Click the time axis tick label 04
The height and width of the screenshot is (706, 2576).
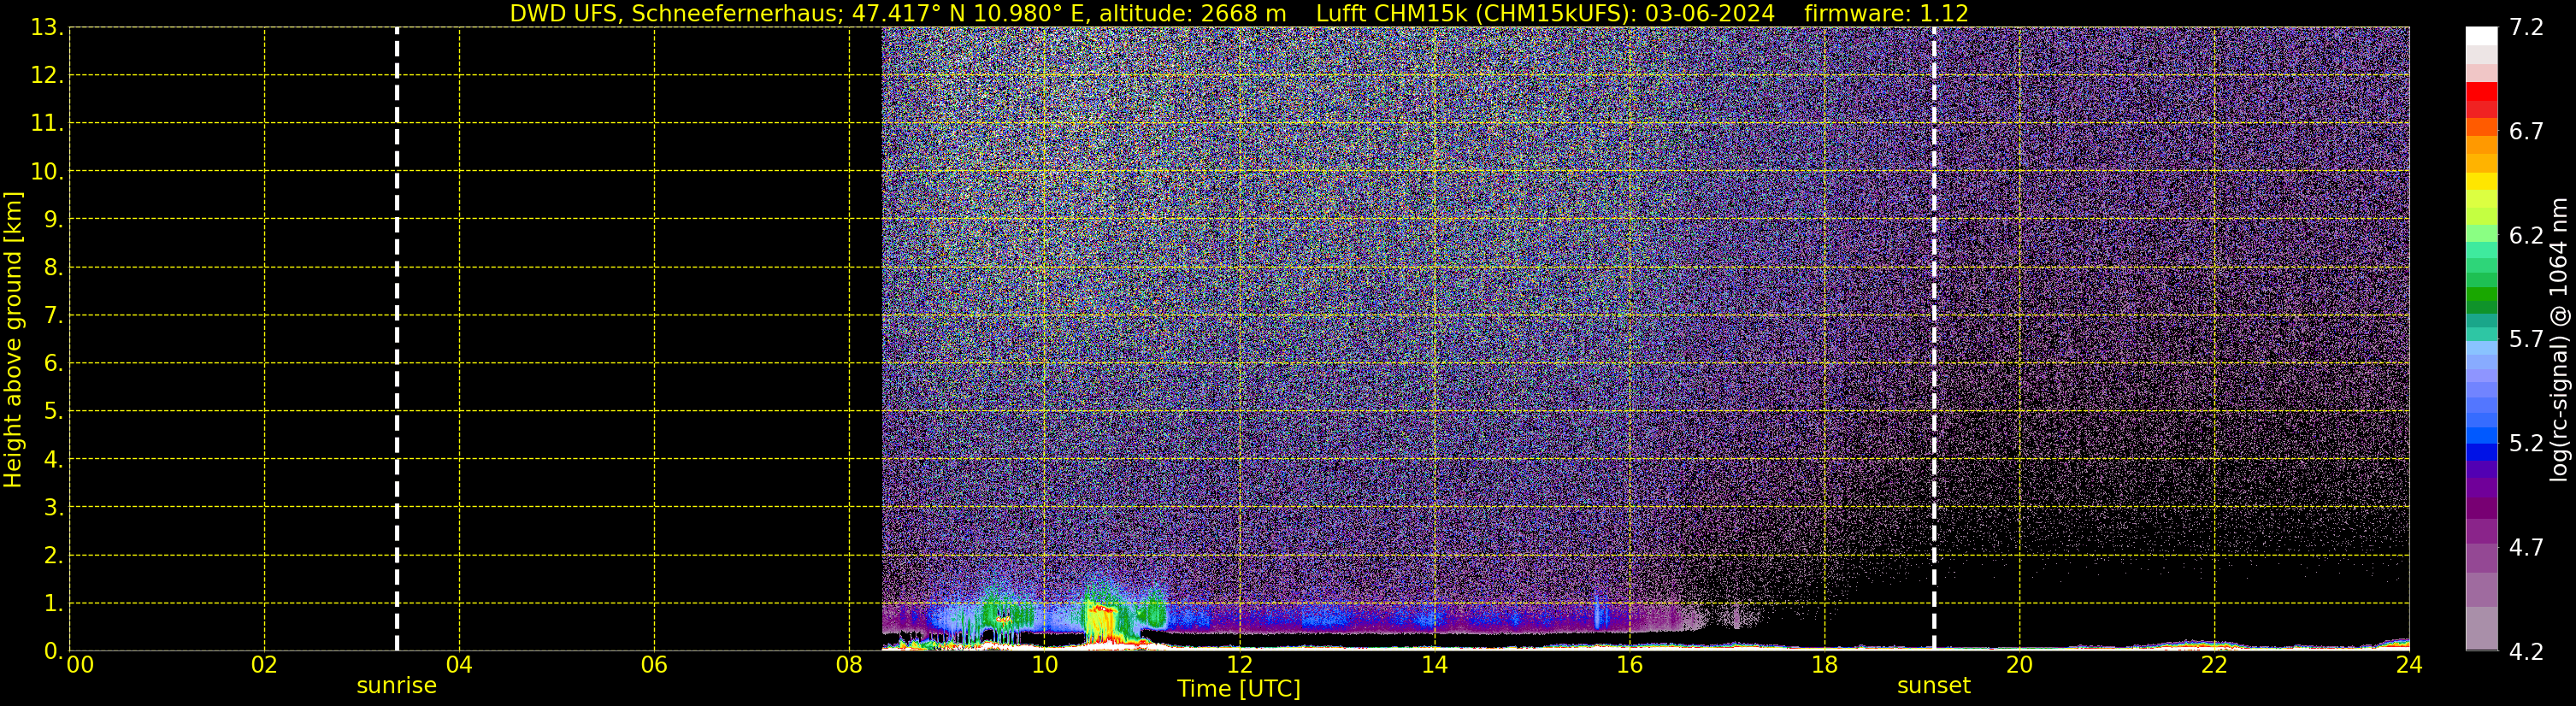coord(459,665)
